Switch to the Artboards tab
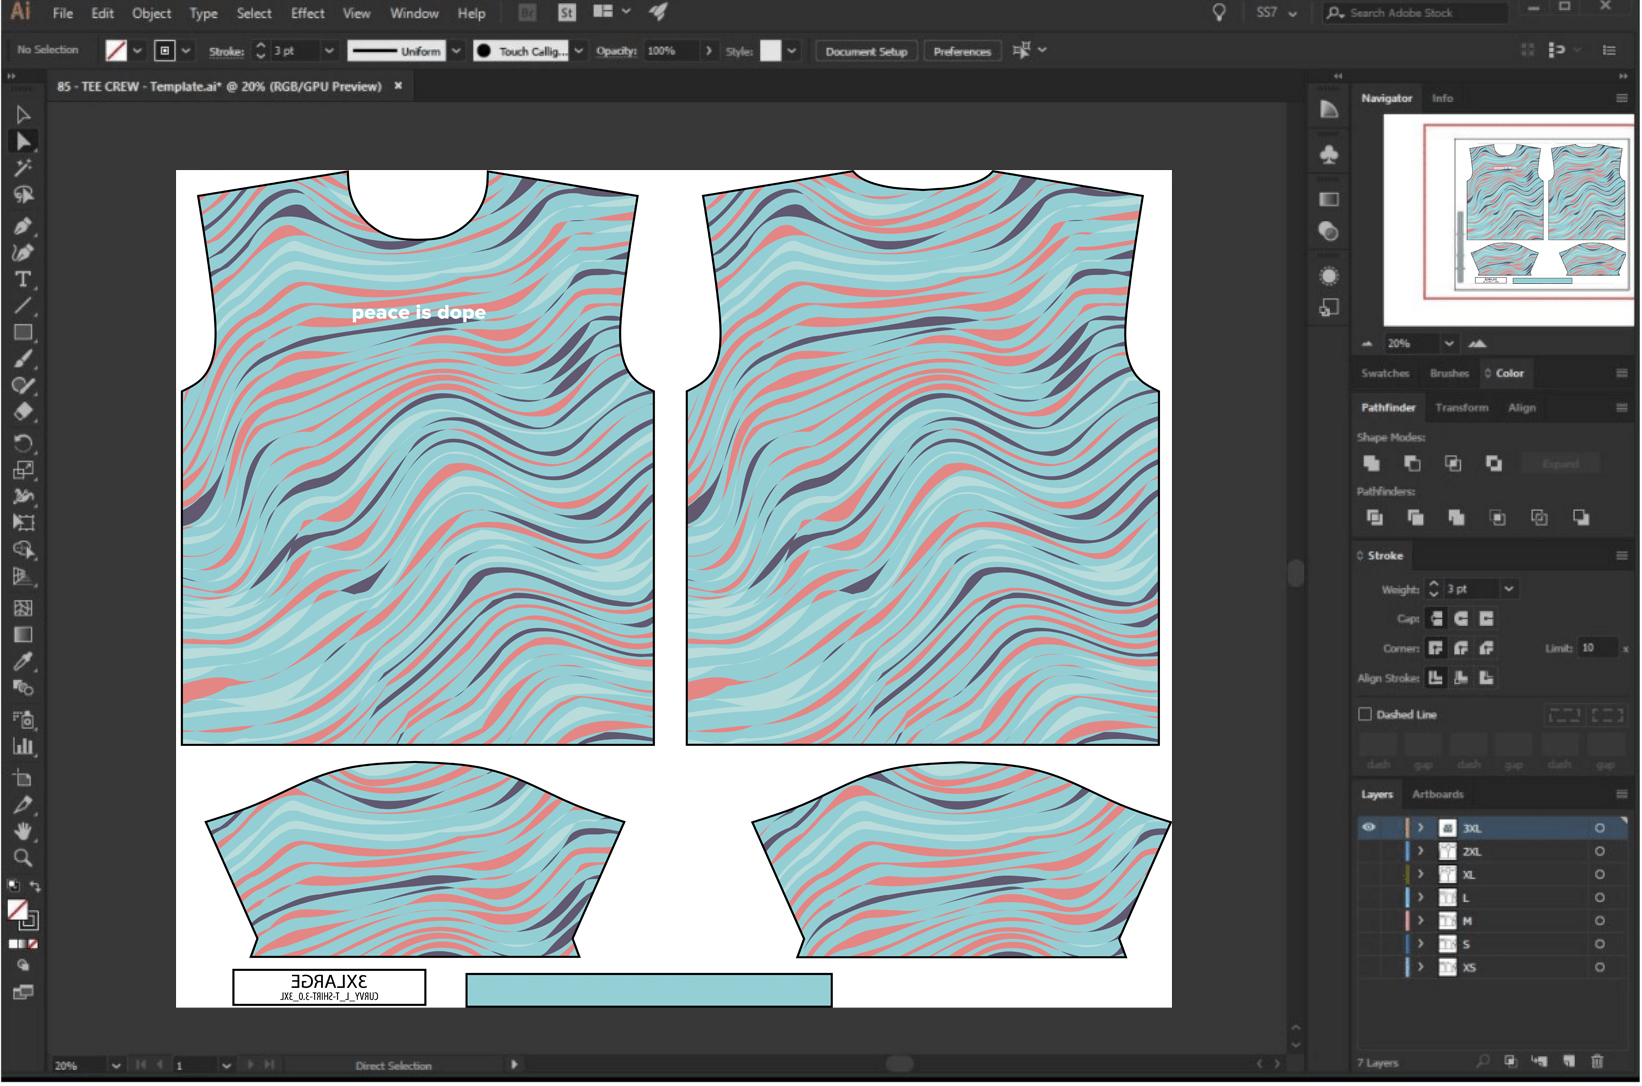This screenshot has width=1642, height=1086. tap(1437, 794)
